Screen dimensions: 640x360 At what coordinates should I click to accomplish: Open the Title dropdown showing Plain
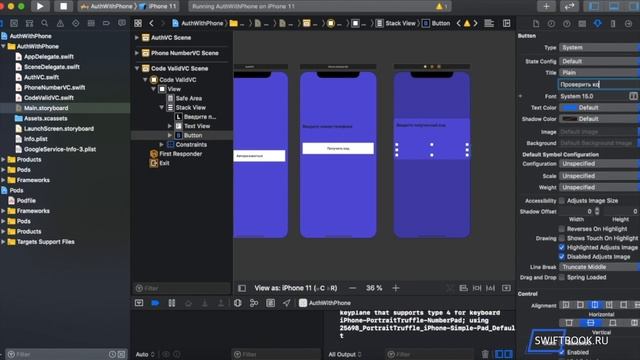pos(599,73)
